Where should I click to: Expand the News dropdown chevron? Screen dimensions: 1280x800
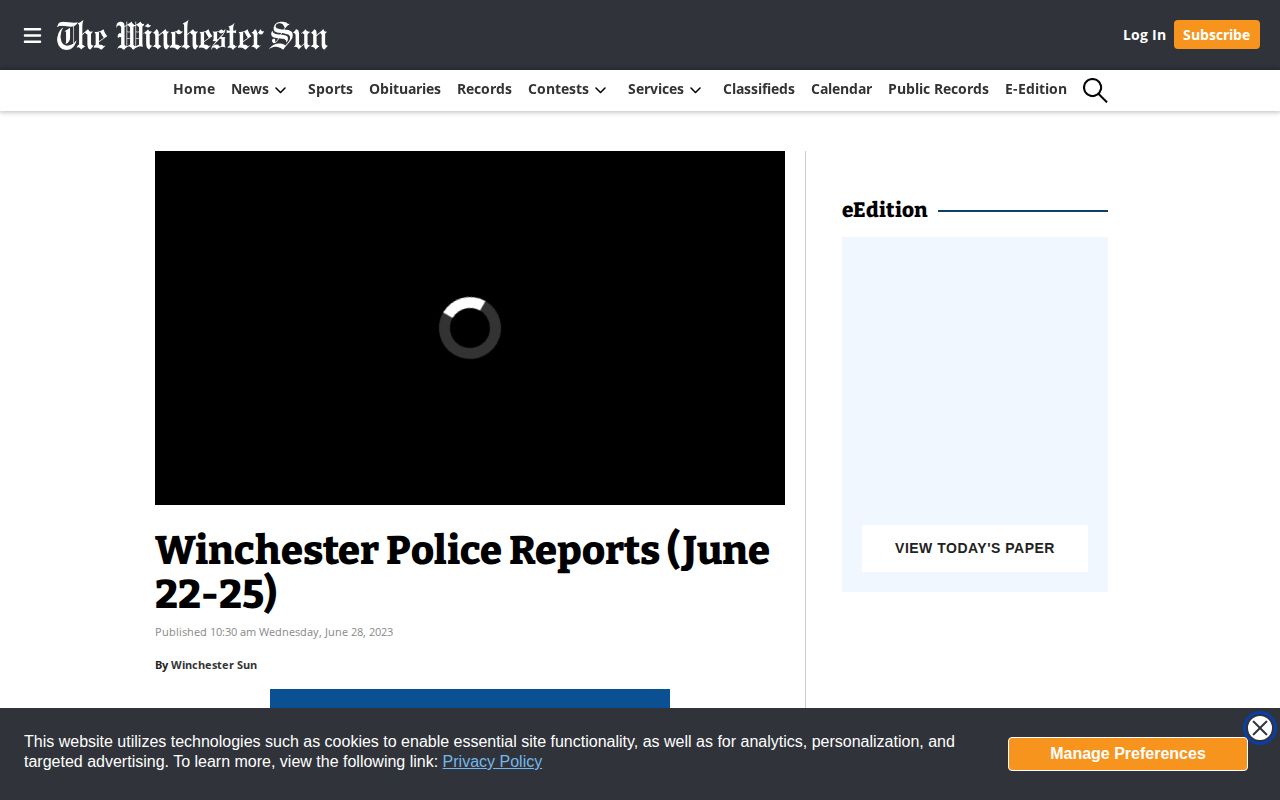click(281, 90)
